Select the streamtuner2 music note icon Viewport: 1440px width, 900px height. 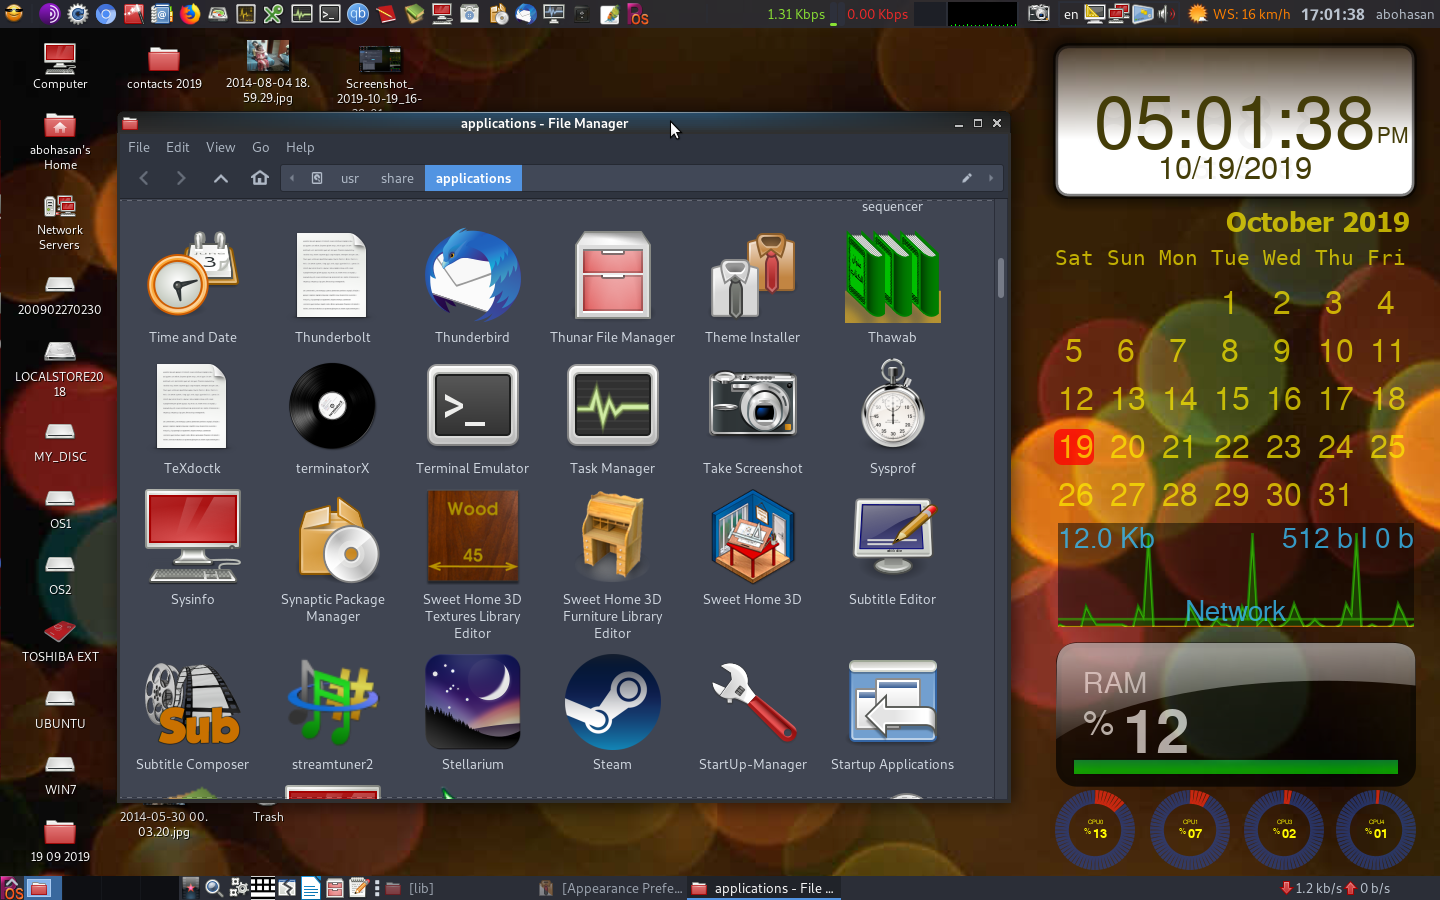click(x=333, y=701)
